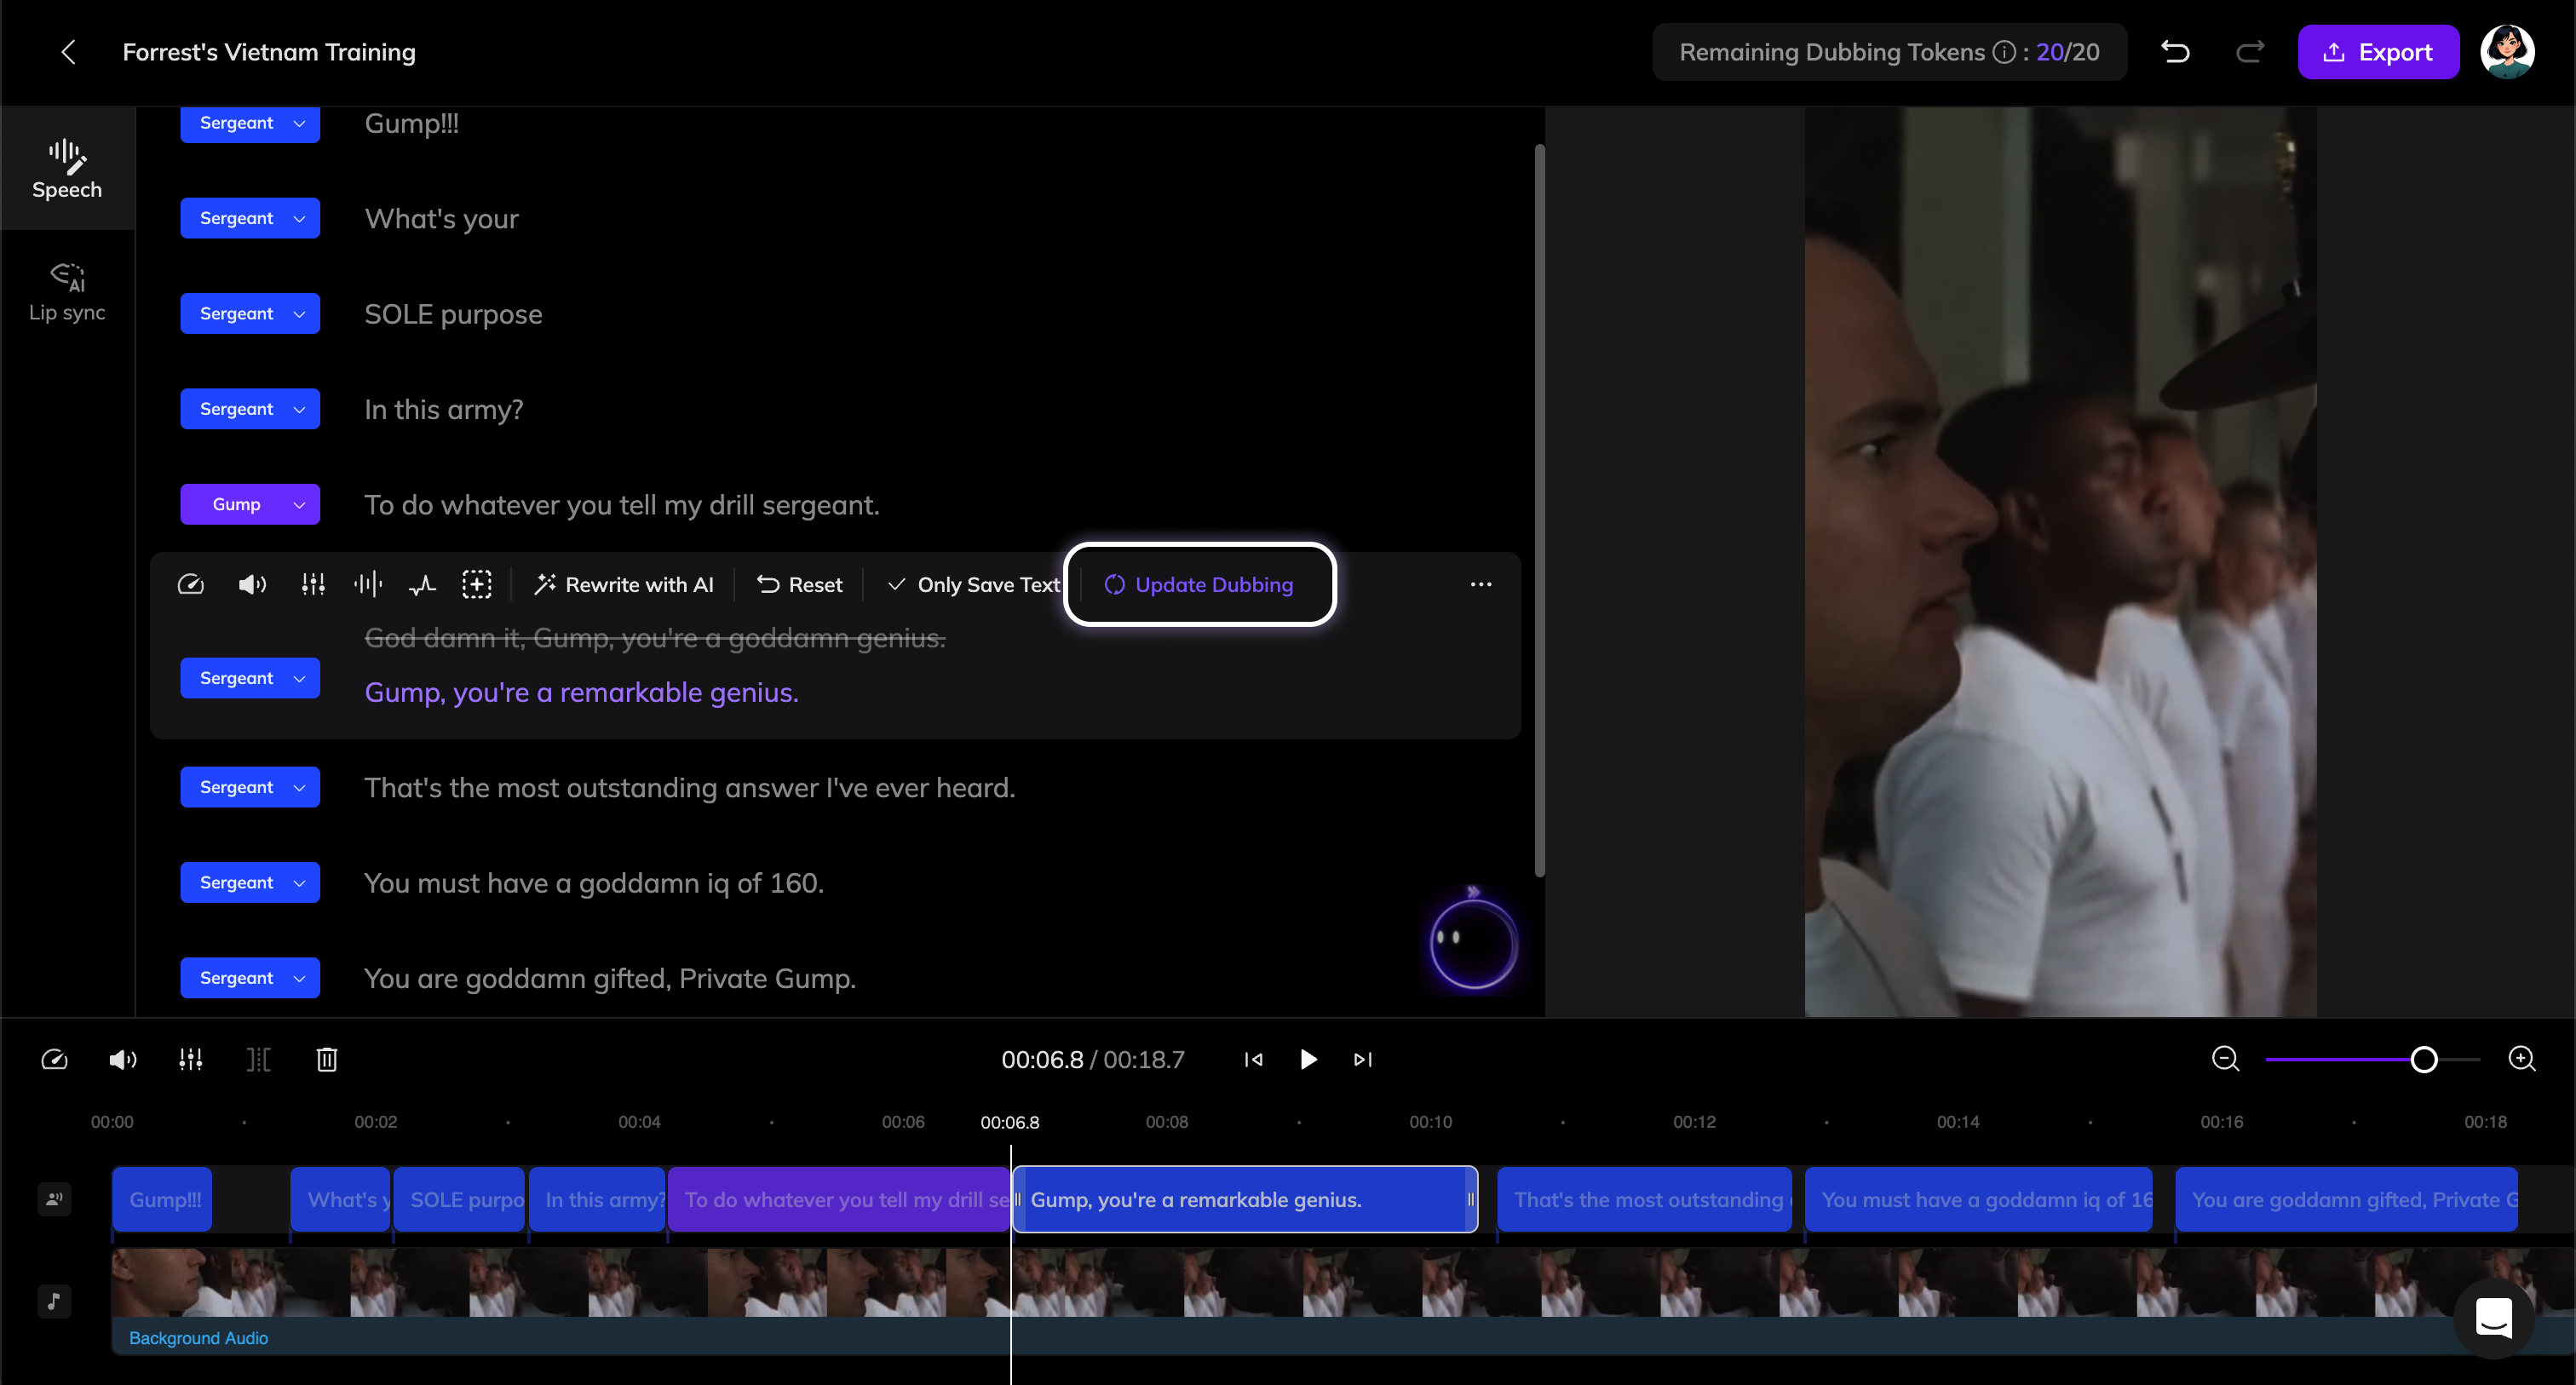2576x1385 pixels.
Task: Open the chat support bubble
Action: [2494, 1317]
